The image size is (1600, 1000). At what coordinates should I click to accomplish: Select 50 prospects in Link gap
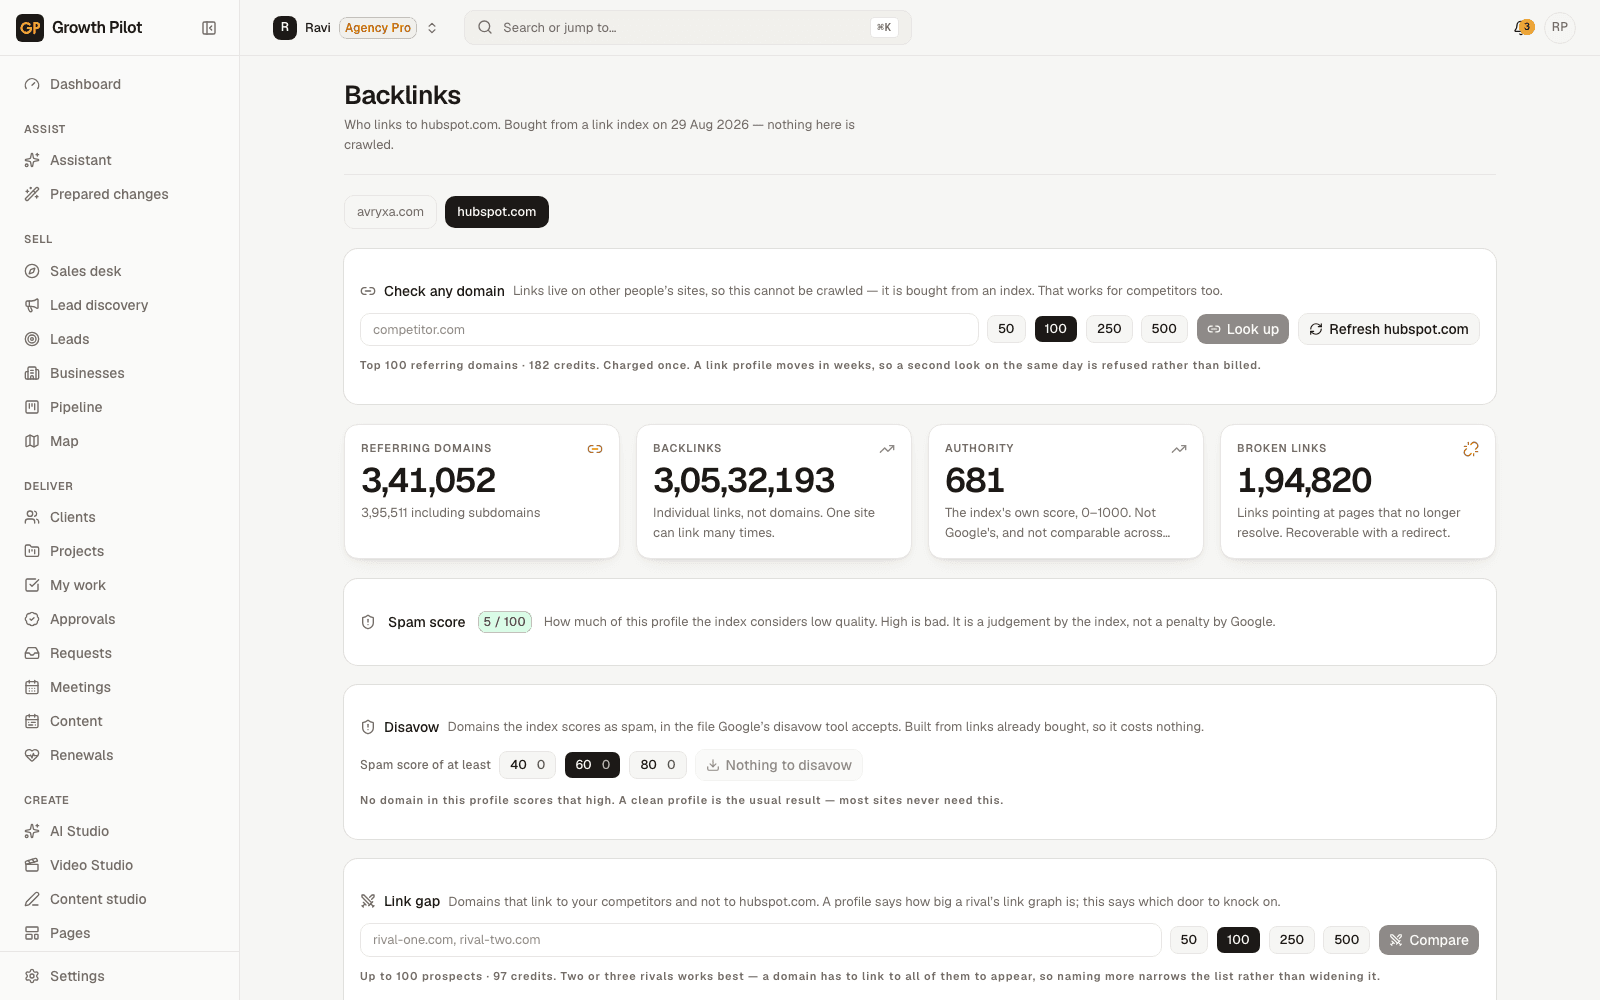1189,940
